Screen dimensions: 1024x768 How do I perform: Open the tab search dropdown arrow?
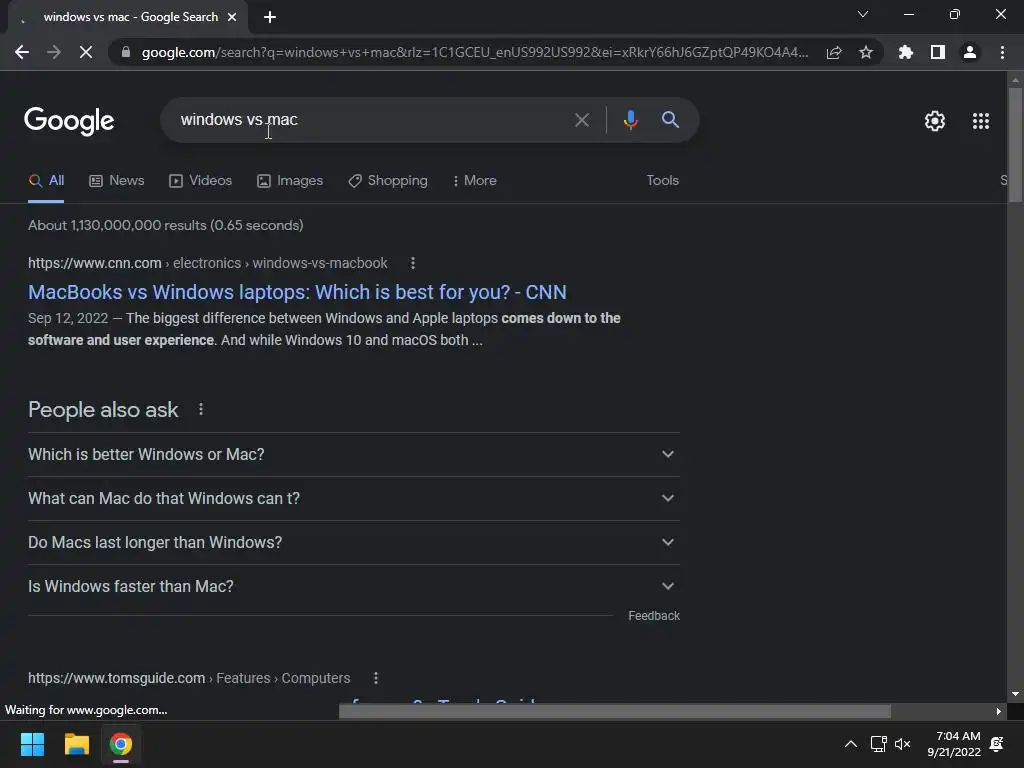tap(863, 14)
